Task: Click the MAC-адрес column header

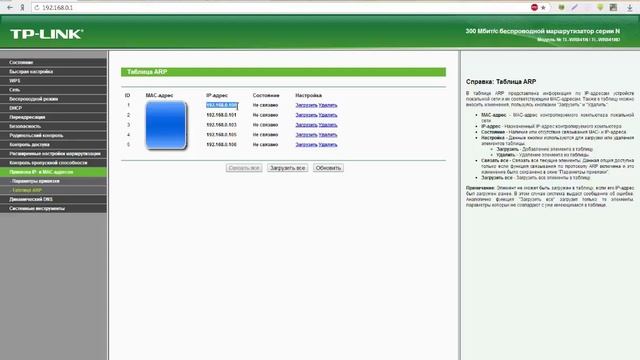Action: (159, 96)
